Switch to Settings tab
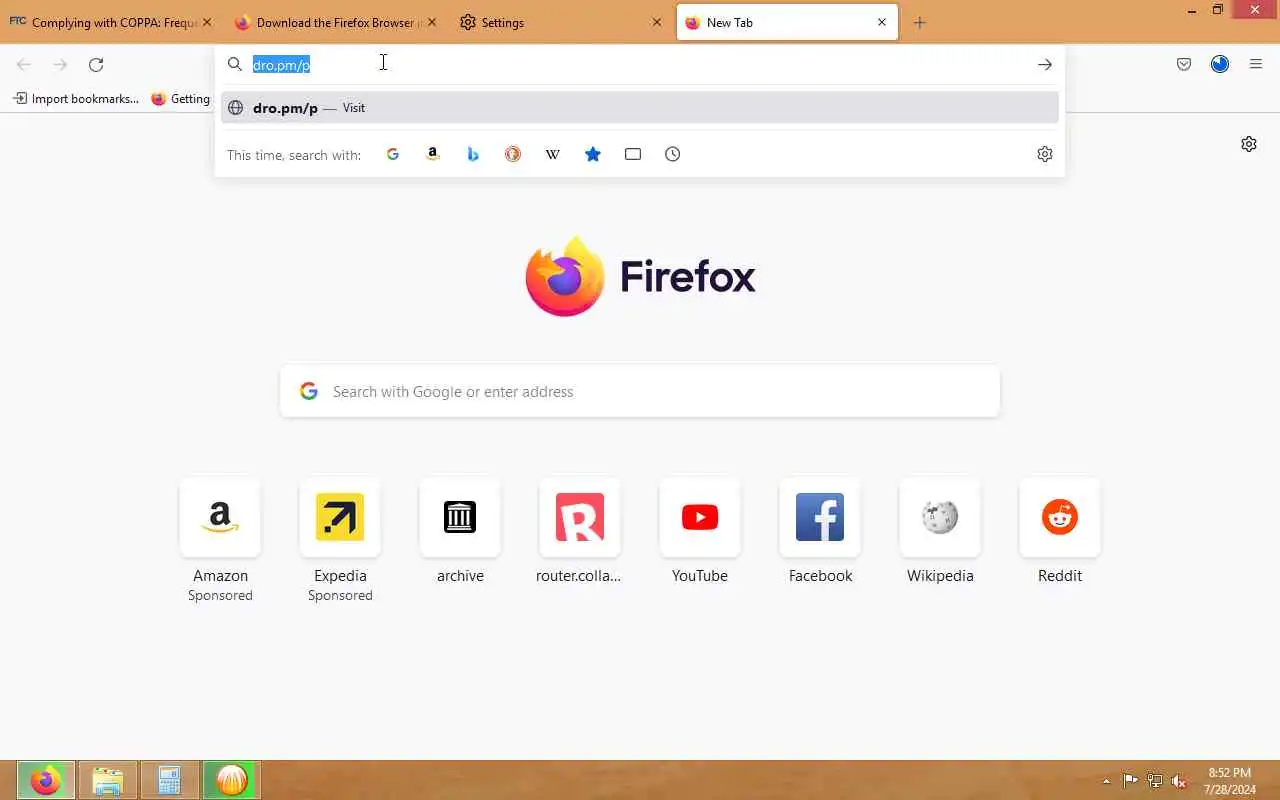 [560, 22]
